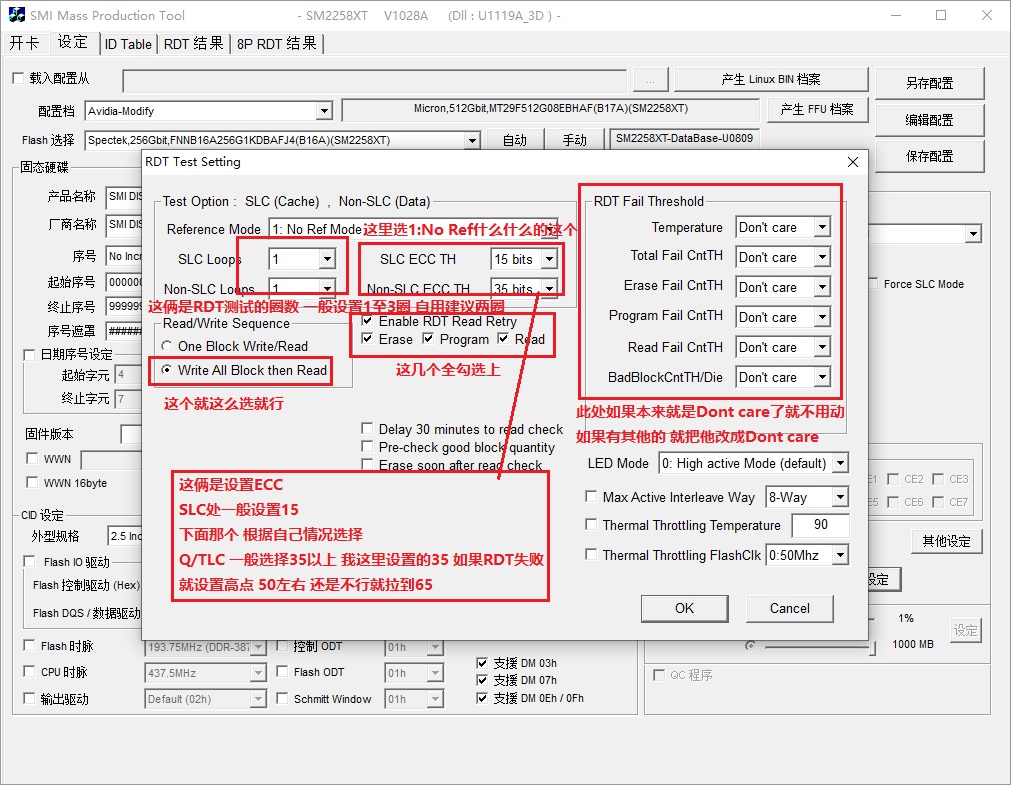This screenshot has width=1011, height=785.
Task: Expand Temperature fail threshold dropdown
Action: pyautogui.click(x=821, y=227)
